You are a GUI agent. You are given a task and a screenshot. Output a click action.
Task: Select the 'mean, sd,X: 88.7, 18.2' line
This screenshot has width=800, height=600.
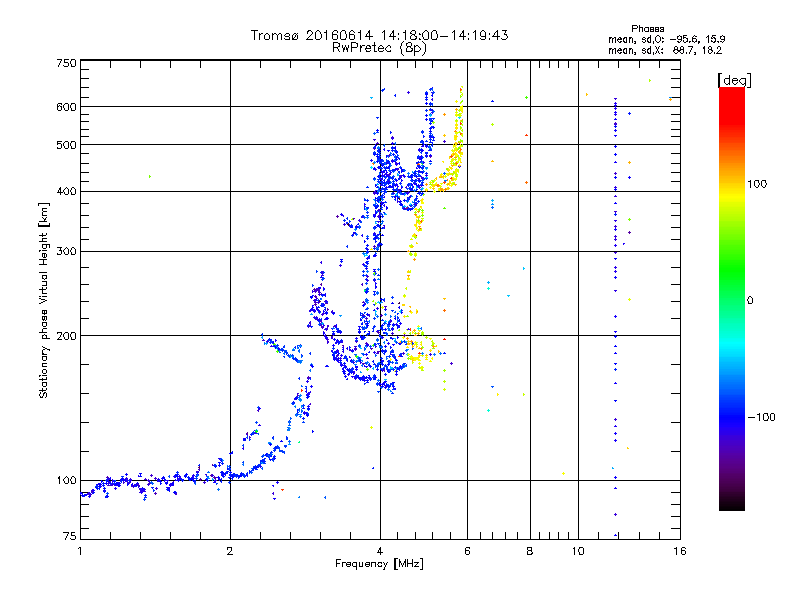[665, 50]
